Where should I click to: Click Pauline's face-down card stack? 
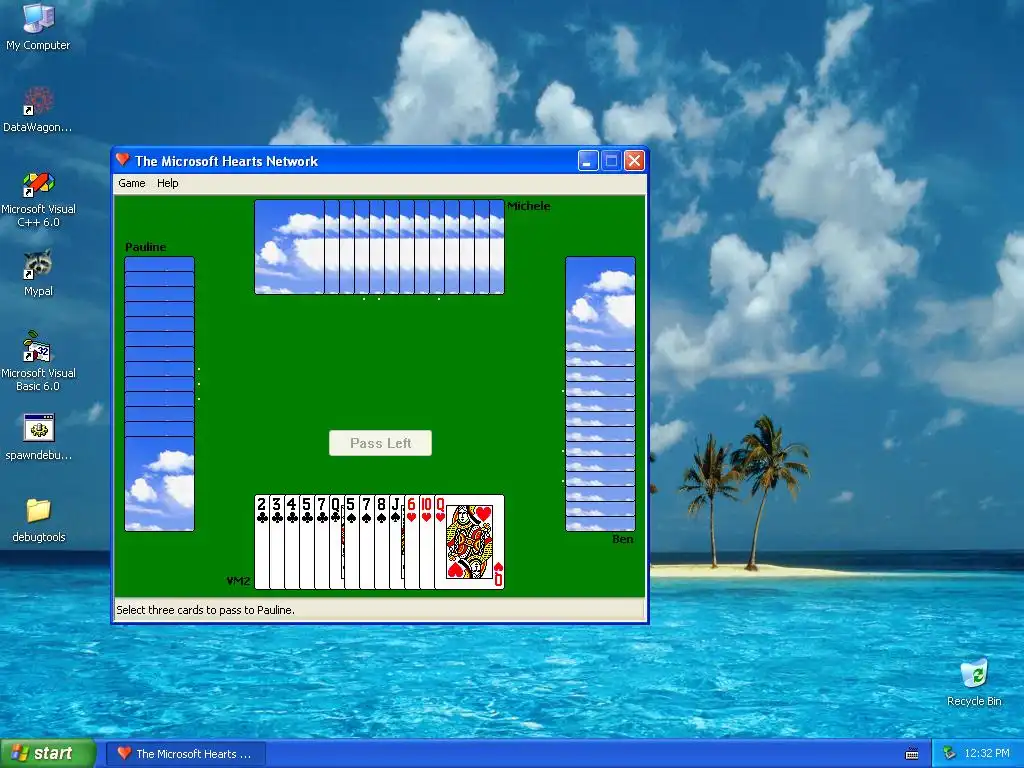click(159, 394)
